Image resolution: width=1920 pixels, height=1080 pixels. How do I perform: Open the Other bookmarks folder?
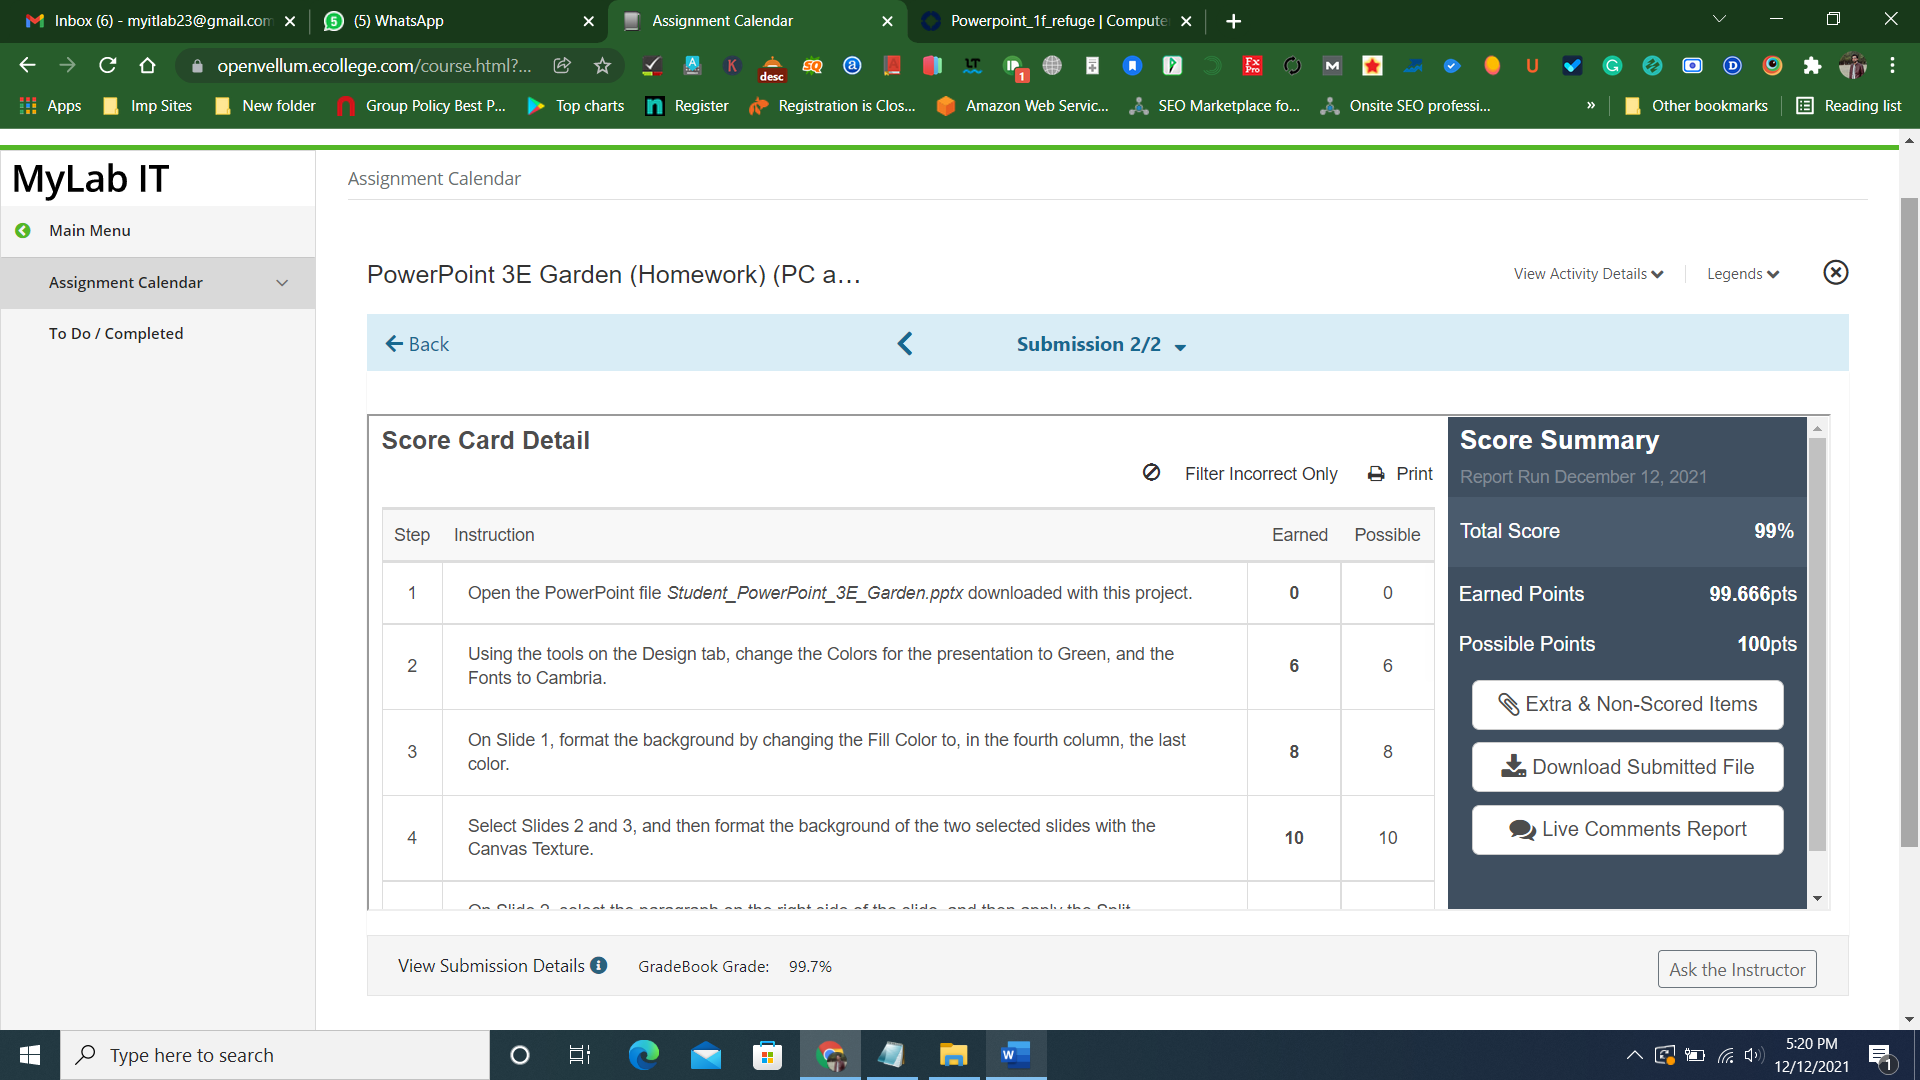pos(1696,106)
